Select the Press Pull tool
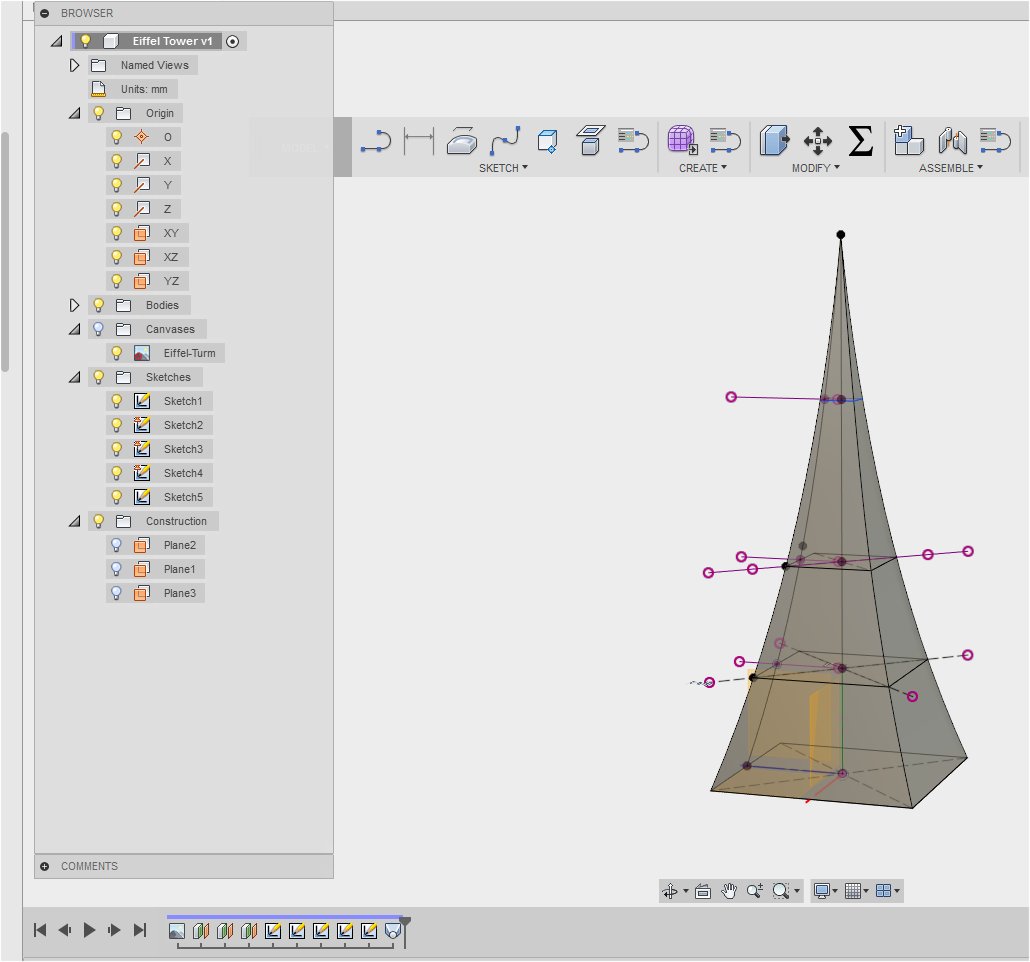This screenshot has width=1030, height=962. [x=774, y=141]
